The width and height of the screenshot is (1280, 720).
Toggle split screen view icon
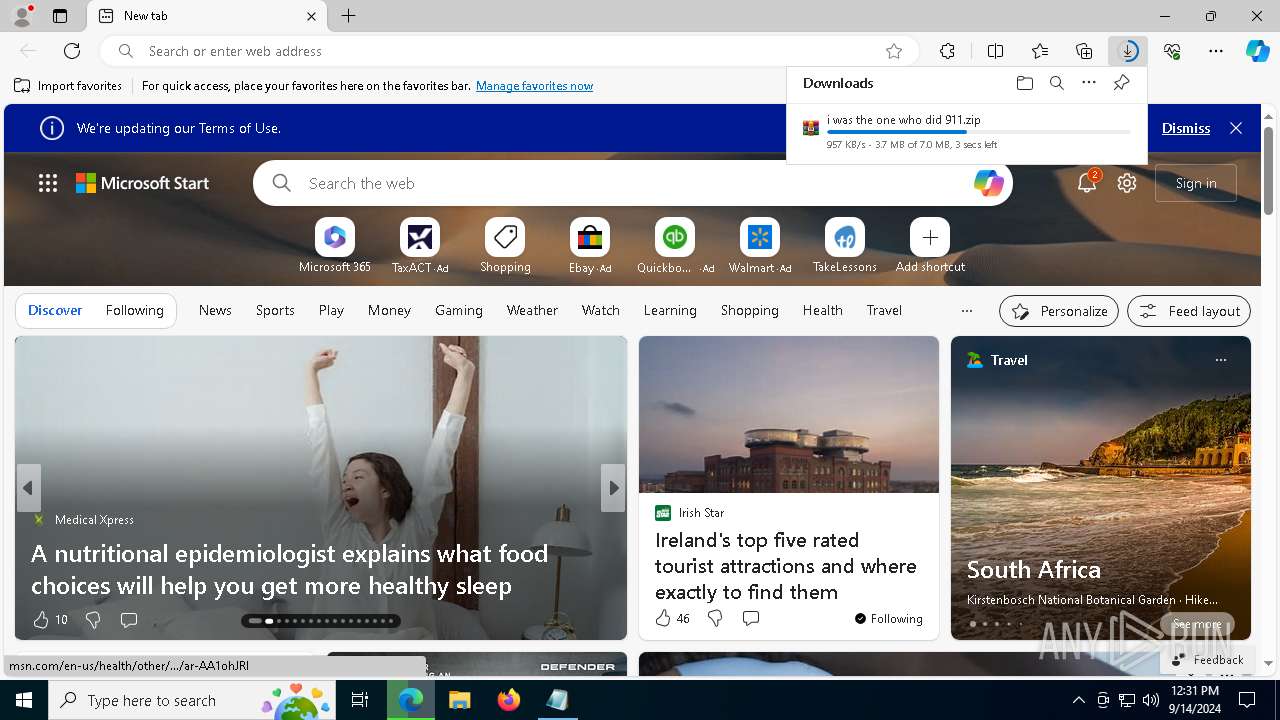(x=995, y=51)
